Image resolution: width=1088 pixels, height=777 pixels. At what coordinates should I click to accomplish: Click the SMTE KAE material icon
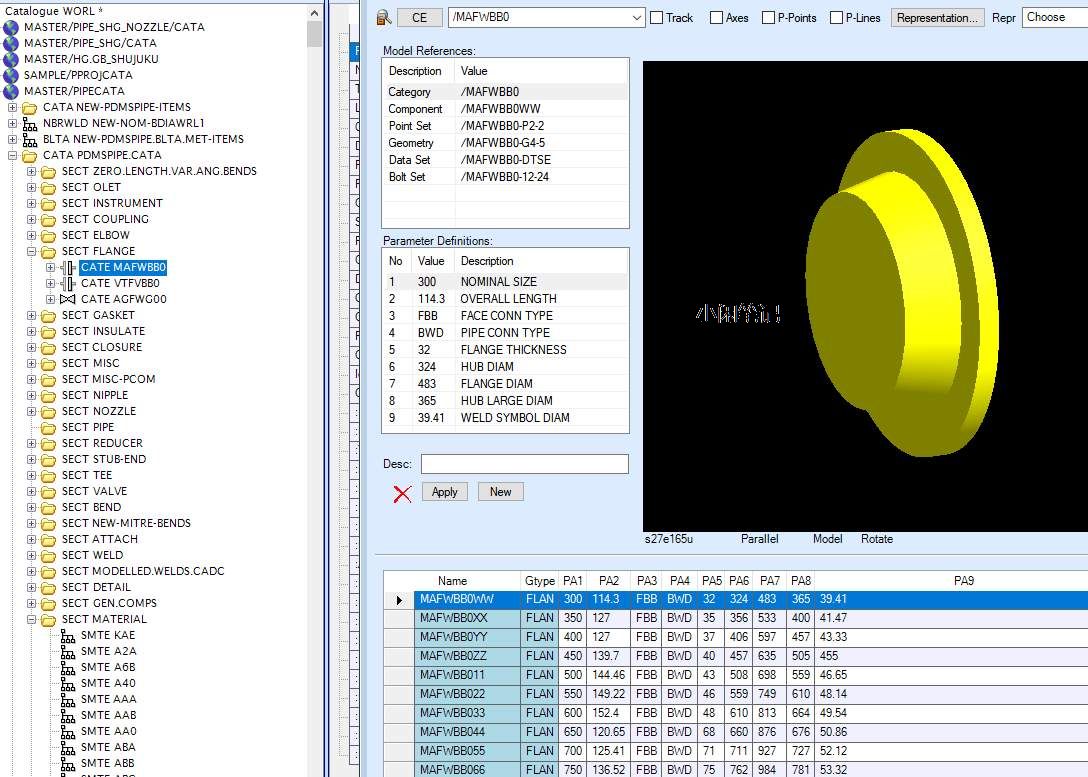point(68,635)
